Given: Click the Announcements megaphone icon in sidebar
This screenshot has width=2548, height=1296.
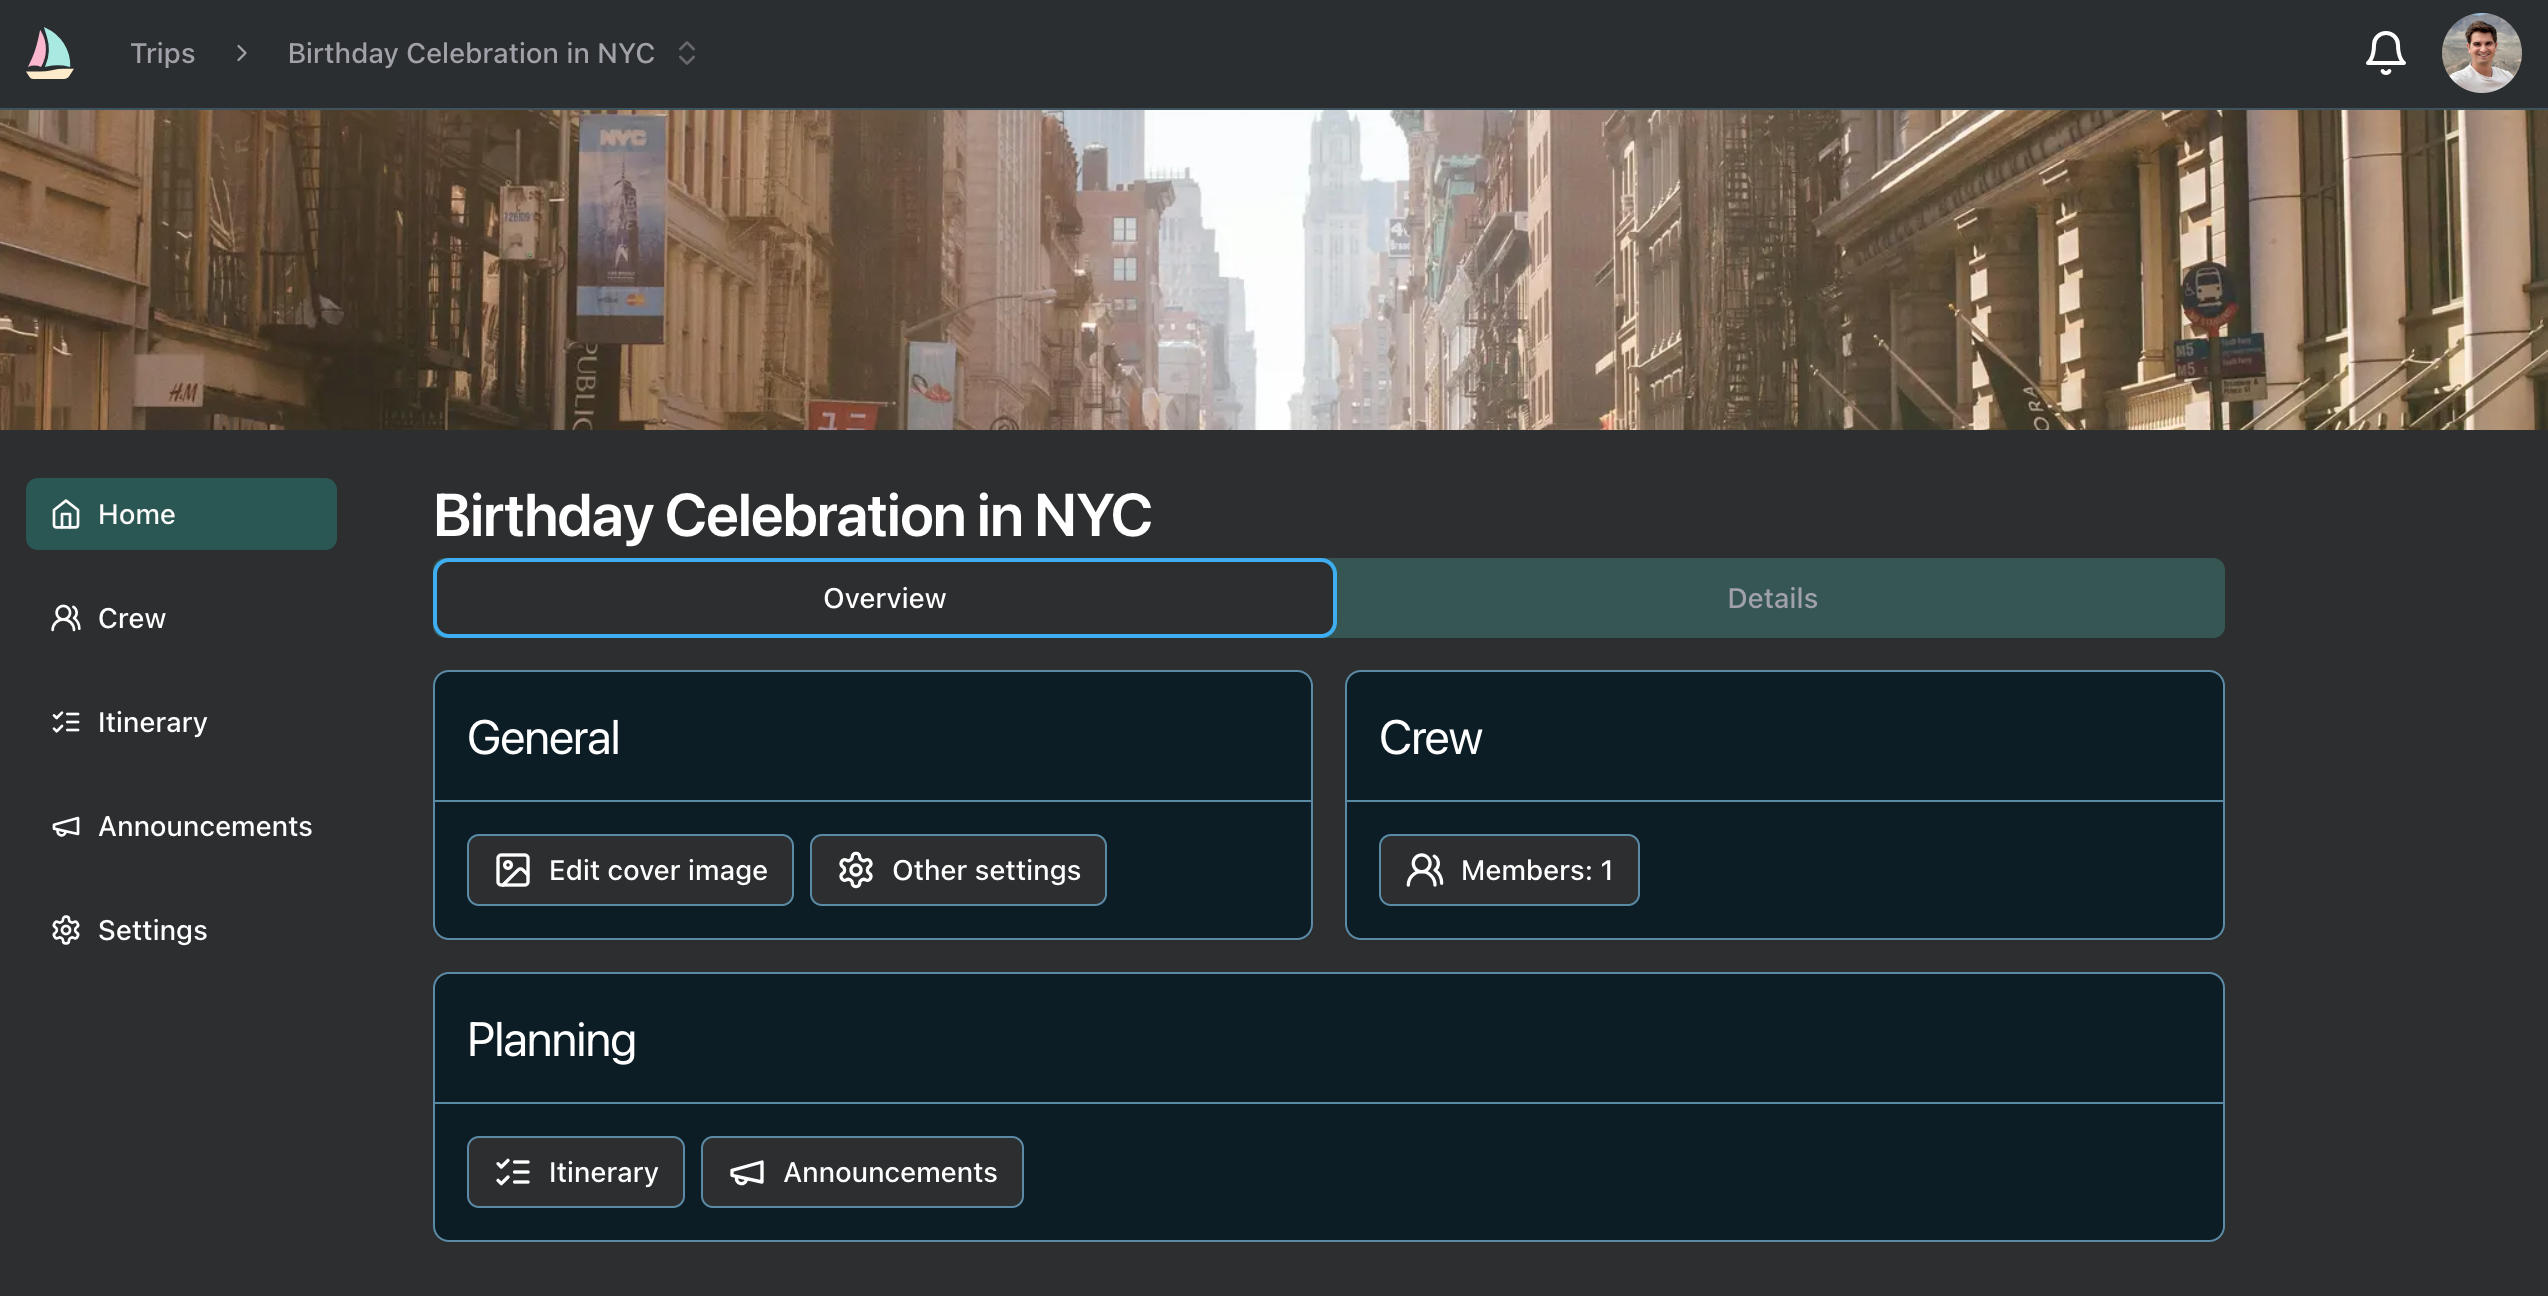Looking at the screenshot, I should point(66,826).
